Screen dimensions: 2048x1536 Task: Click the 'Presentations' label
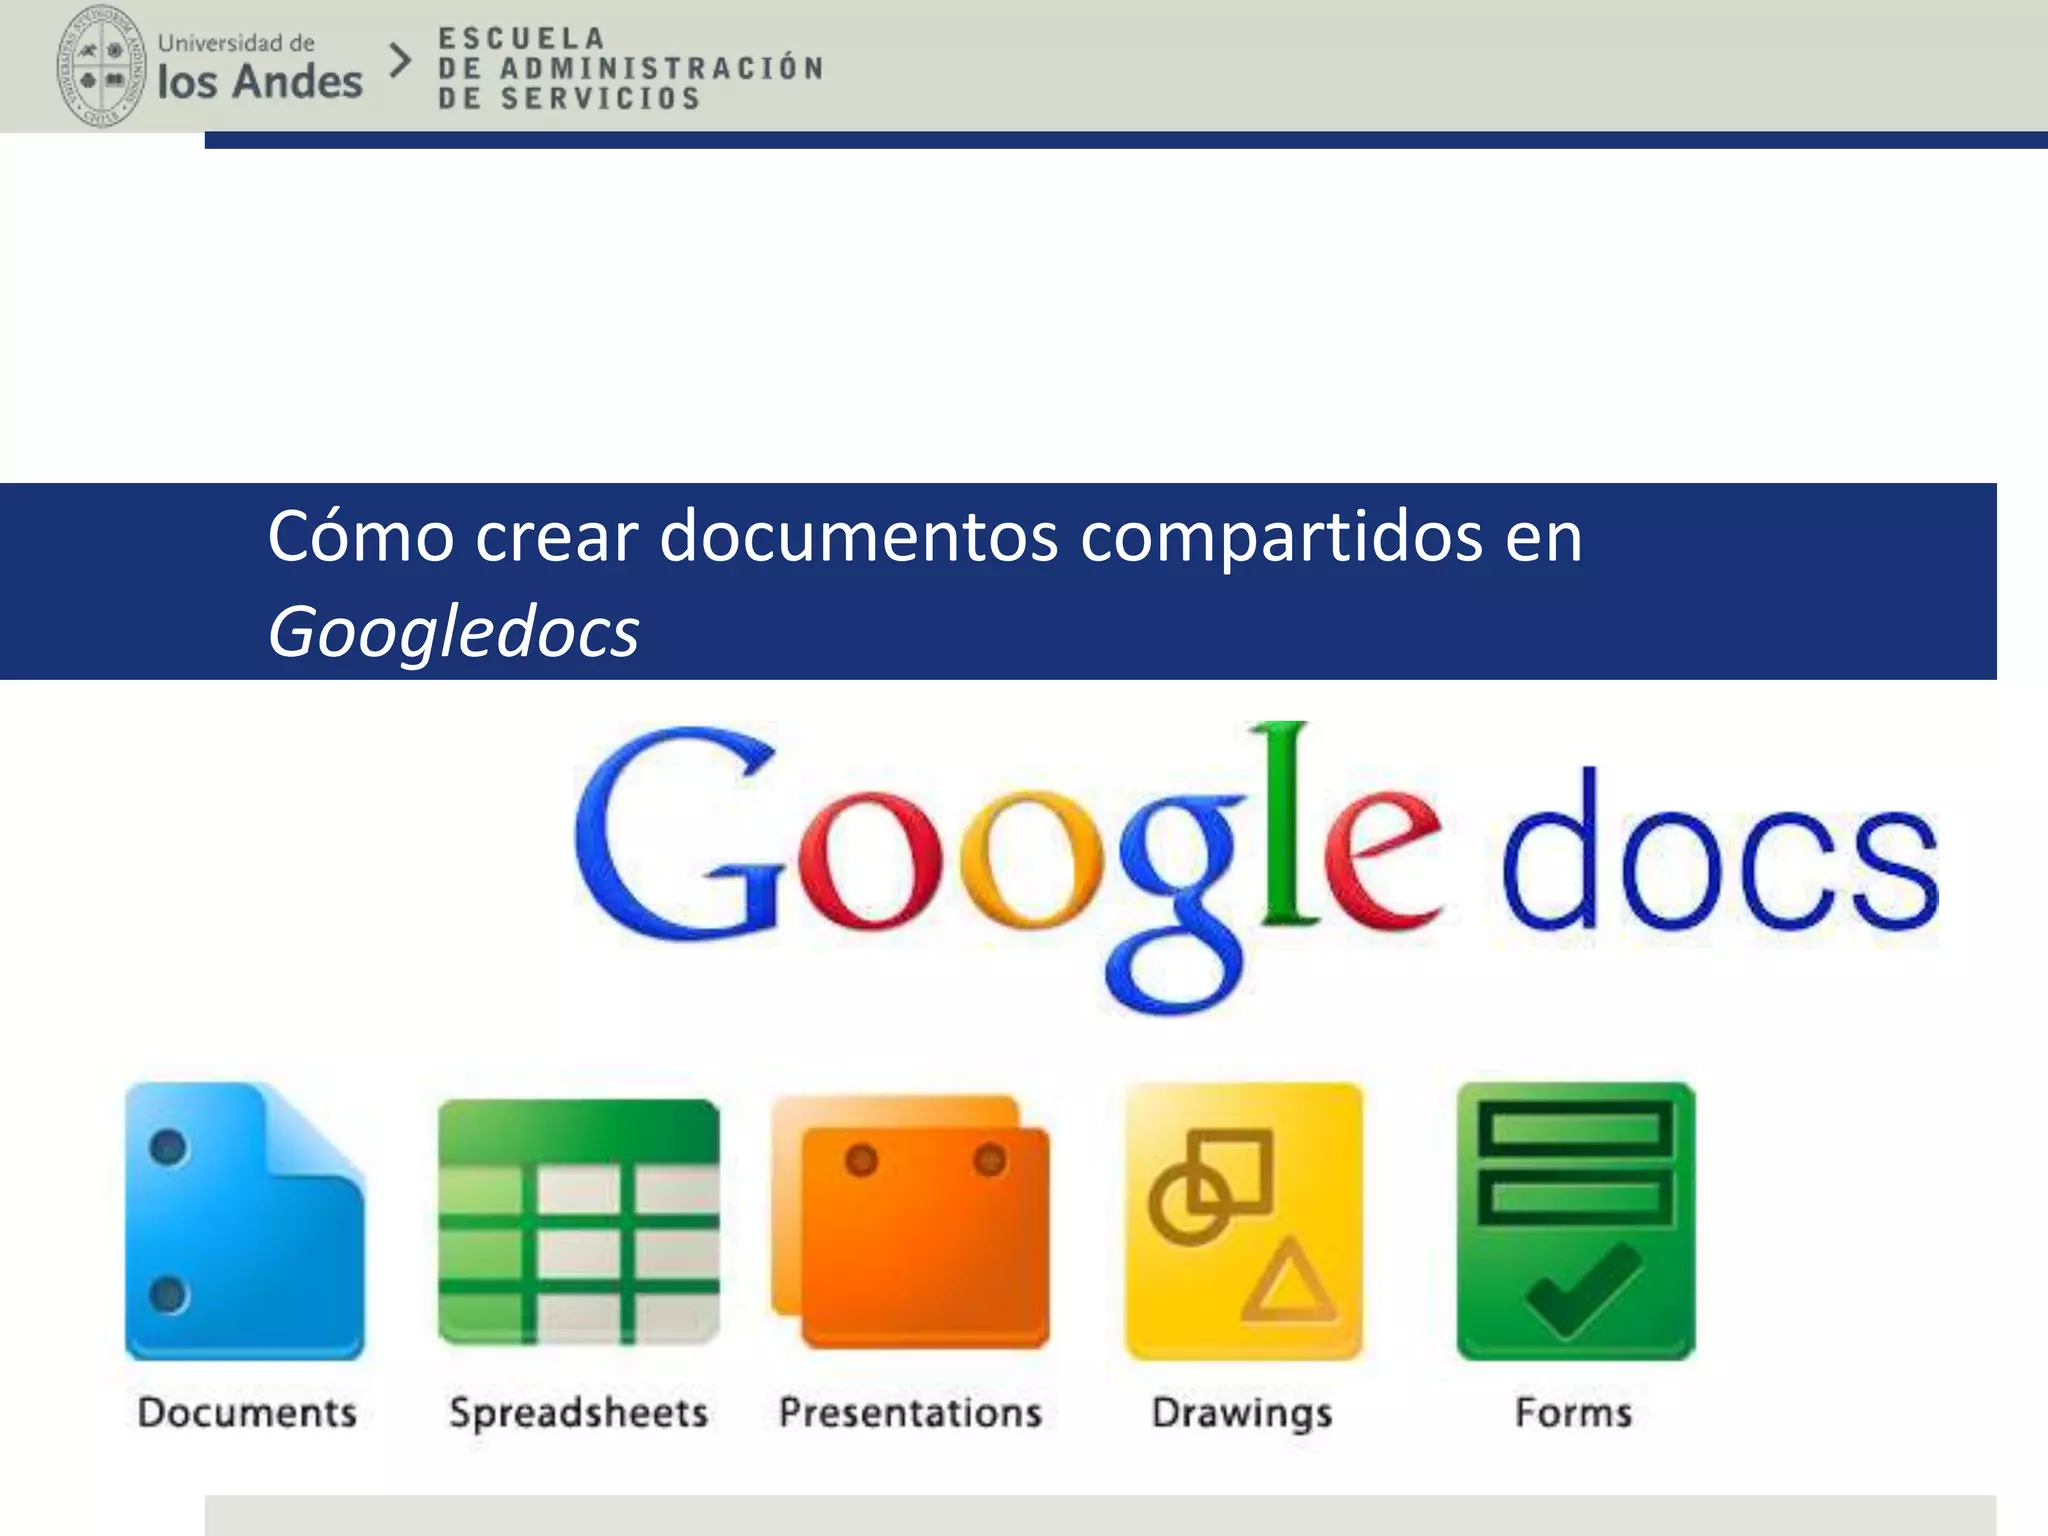pyautogui.click(x=911, y=1413)
